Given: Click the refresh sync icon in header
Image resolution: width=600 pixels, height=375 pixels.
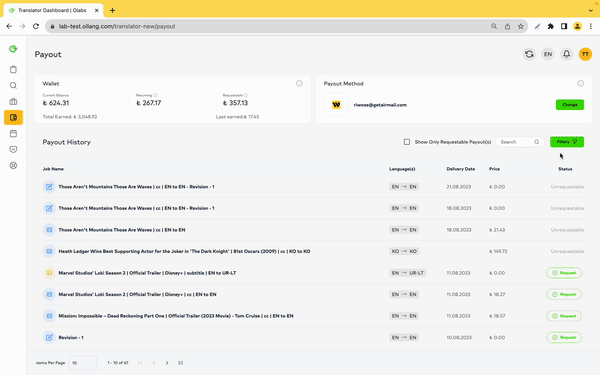Looking at the screenshot, I should pos(529,54).
